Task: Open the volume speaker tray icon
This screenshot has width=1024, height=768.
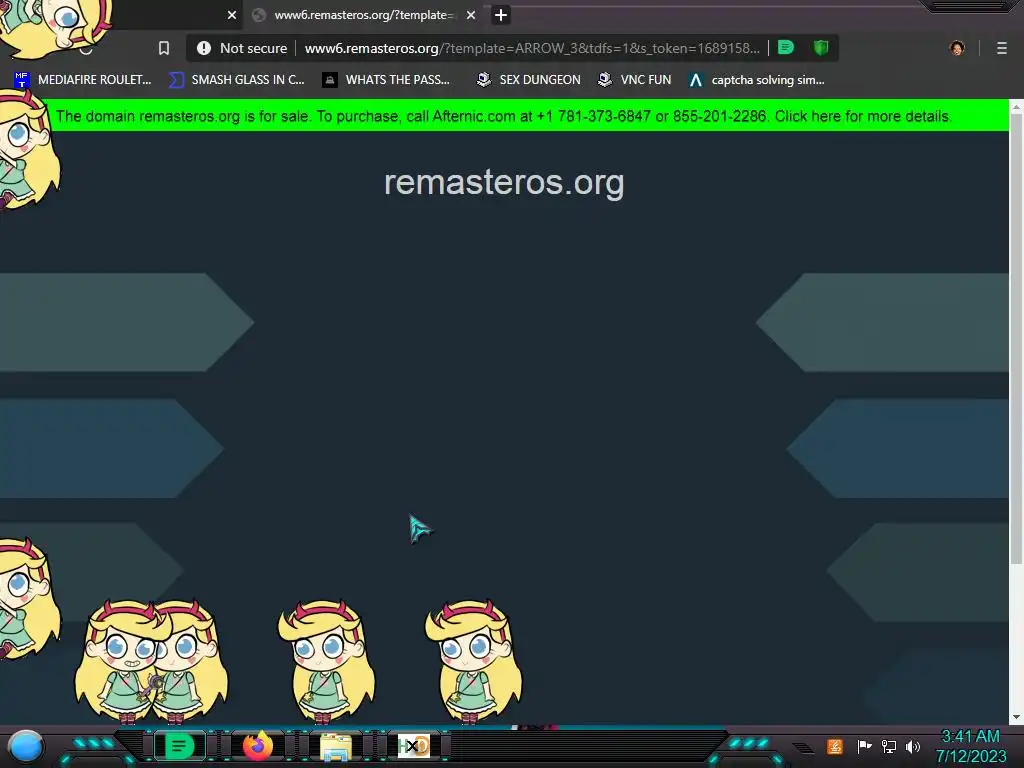Action: (x=913, y=746)
